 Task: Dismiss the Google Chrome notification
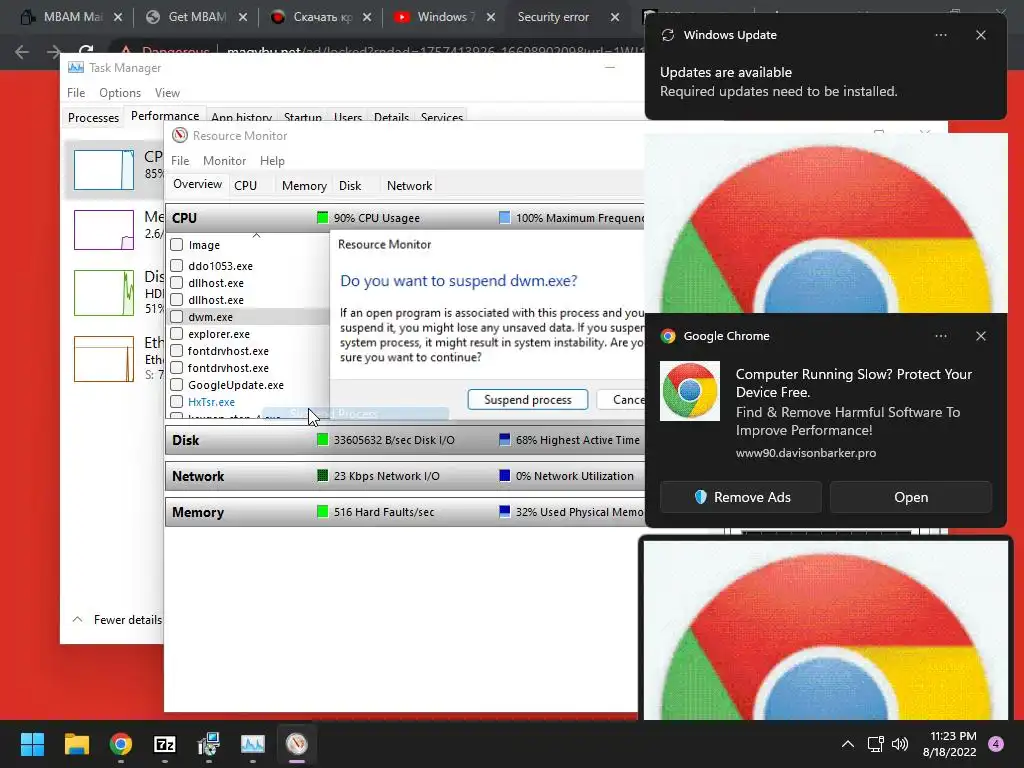click(x=981, y=336)
